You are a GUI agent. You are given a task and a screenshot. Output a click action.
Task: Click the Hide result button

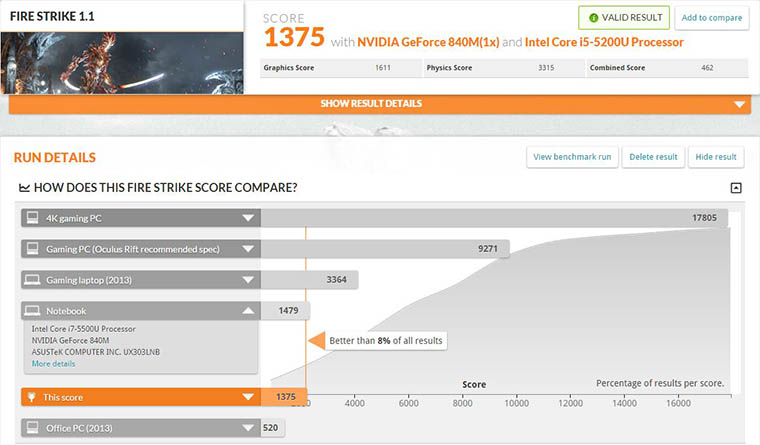click(x=716, y=157)
